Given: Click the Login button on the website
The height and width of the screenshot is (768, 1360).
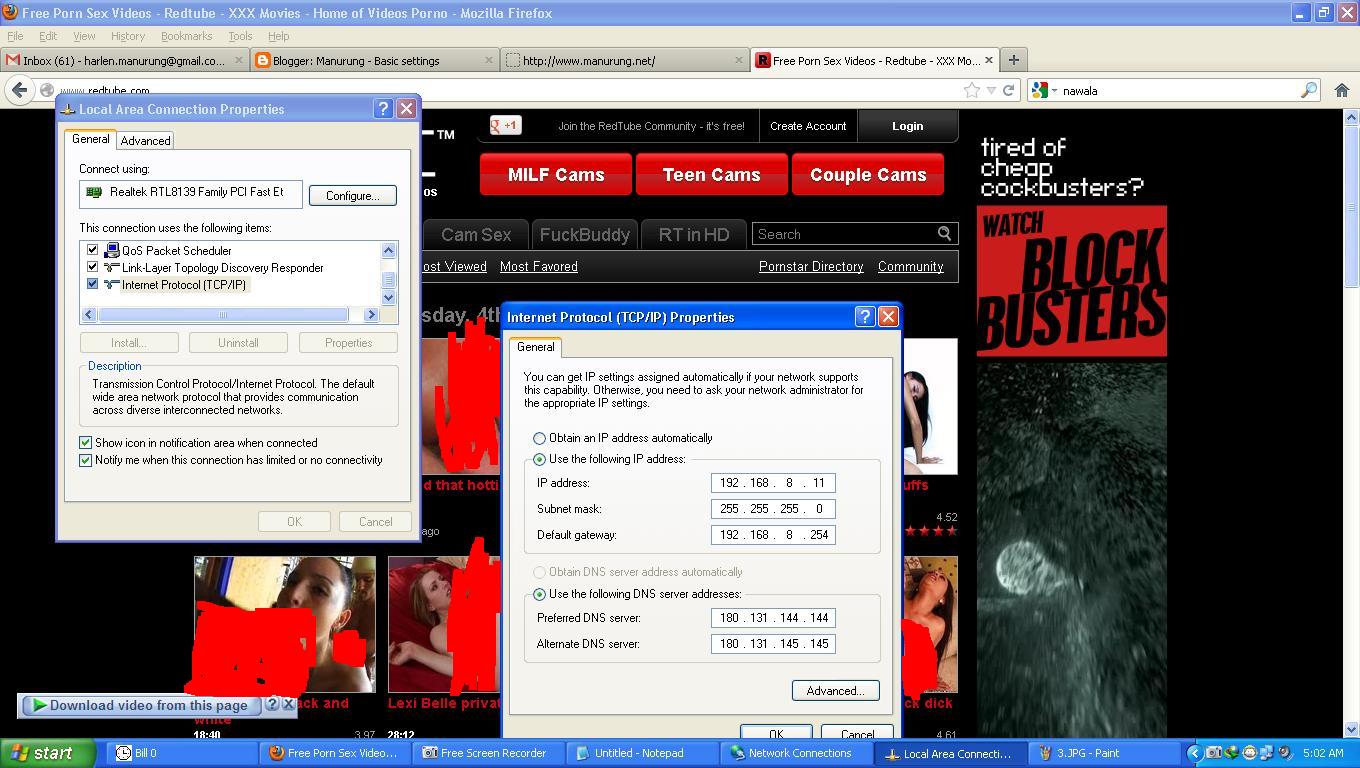Looking at the screenshot, I should (x=907, y=126).
